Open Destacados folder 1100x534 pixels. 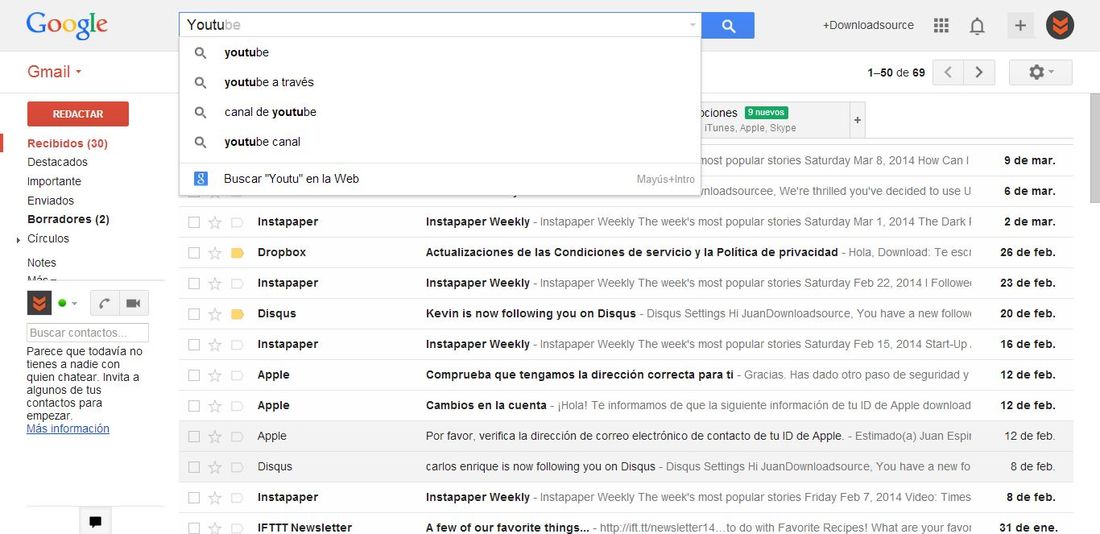58,162
